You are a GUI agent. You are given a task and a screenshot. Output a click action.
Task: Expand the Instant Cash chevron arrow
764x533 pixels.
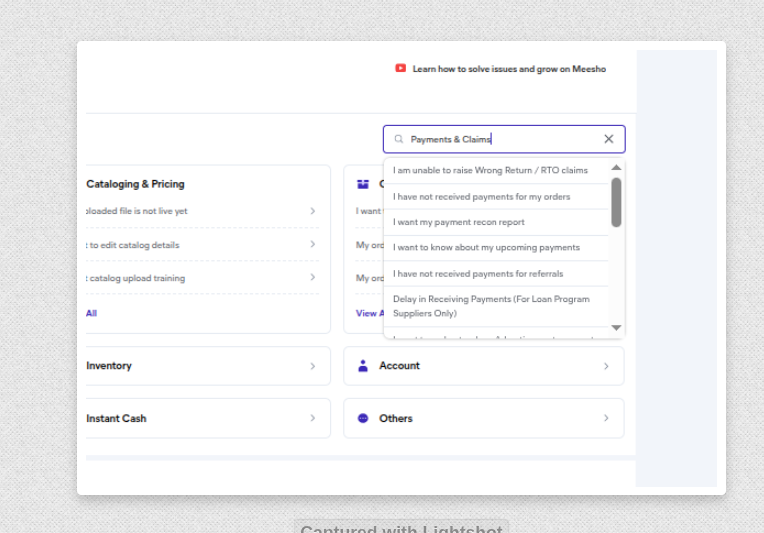(313, 418)
